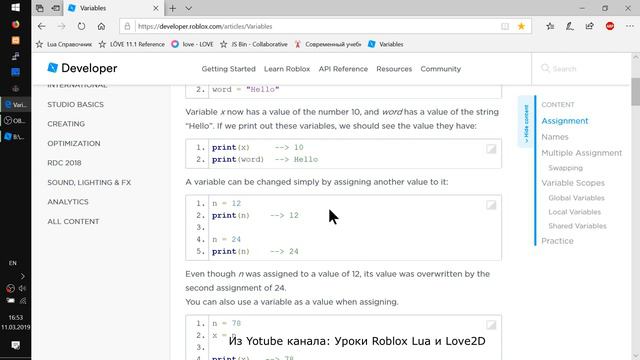The width and height of the screenshot is (640, 360).
Task: Open the red adblock extension icon
Action: tap(610, 26)
